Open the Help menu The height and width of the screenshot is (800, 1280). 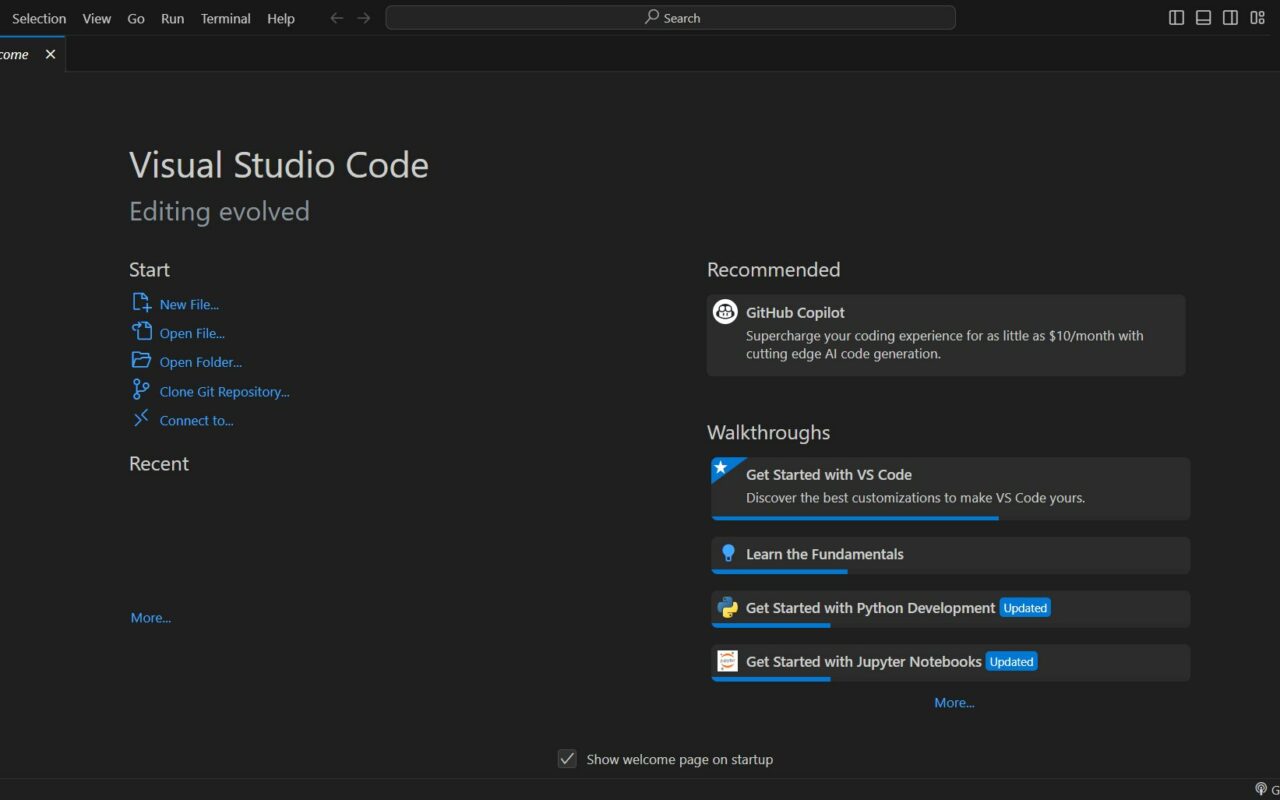click(x=281, y=18)
